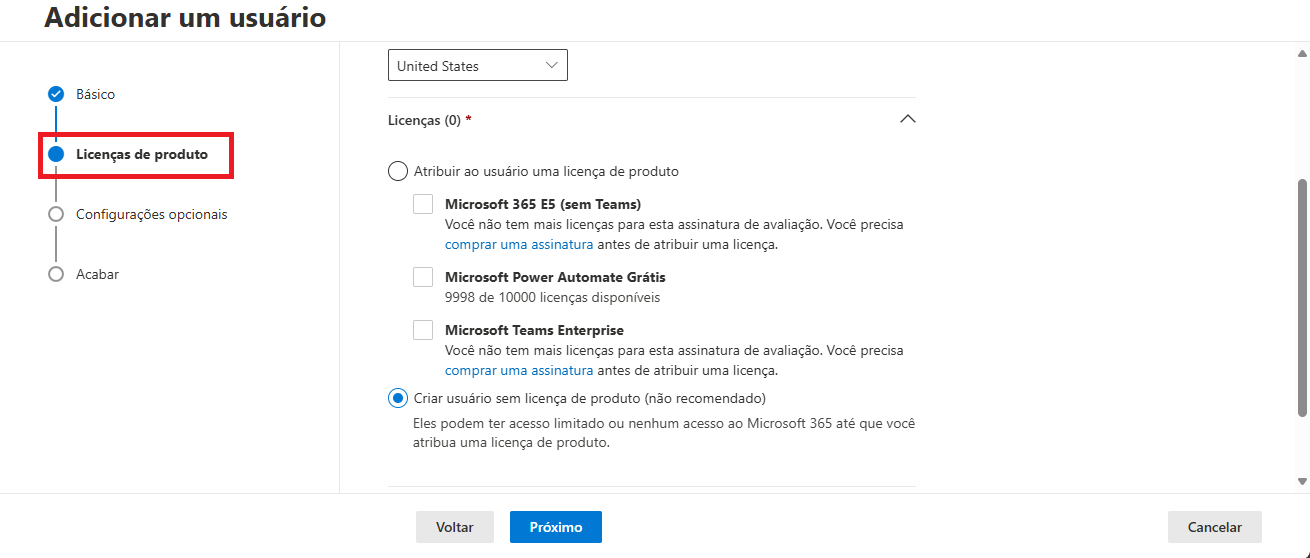Open the United States location dropdown

click(x=477, y=66)
